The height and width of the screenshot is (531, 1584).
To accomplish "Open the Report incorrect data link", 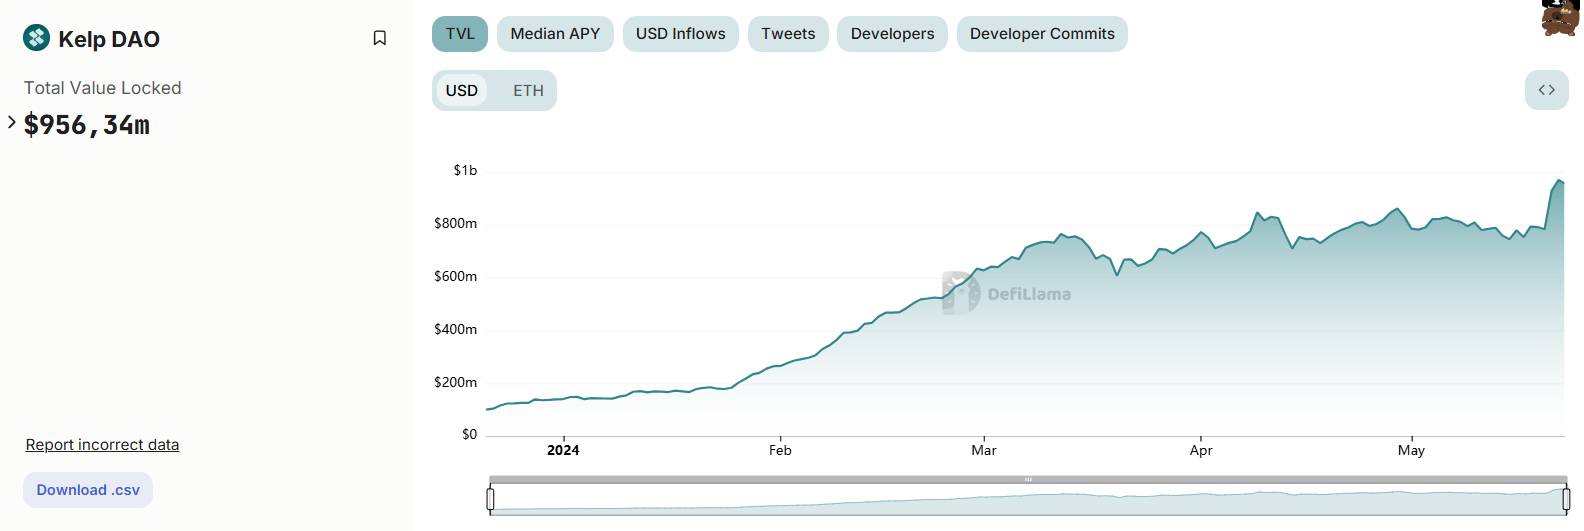I will tap(102, 445).
